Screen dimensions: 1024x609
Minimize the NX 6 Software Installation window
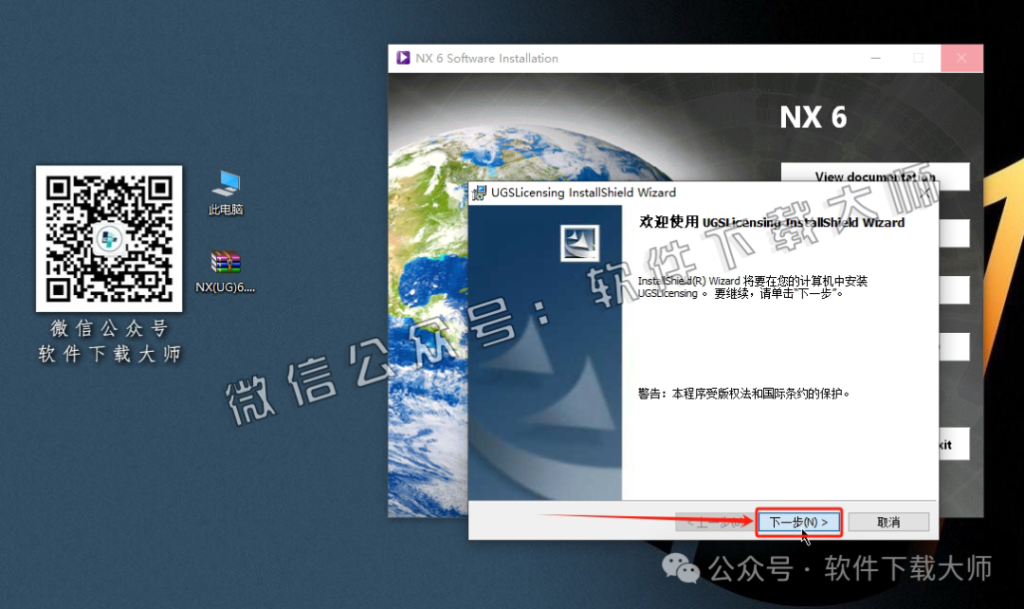point(875,58)
